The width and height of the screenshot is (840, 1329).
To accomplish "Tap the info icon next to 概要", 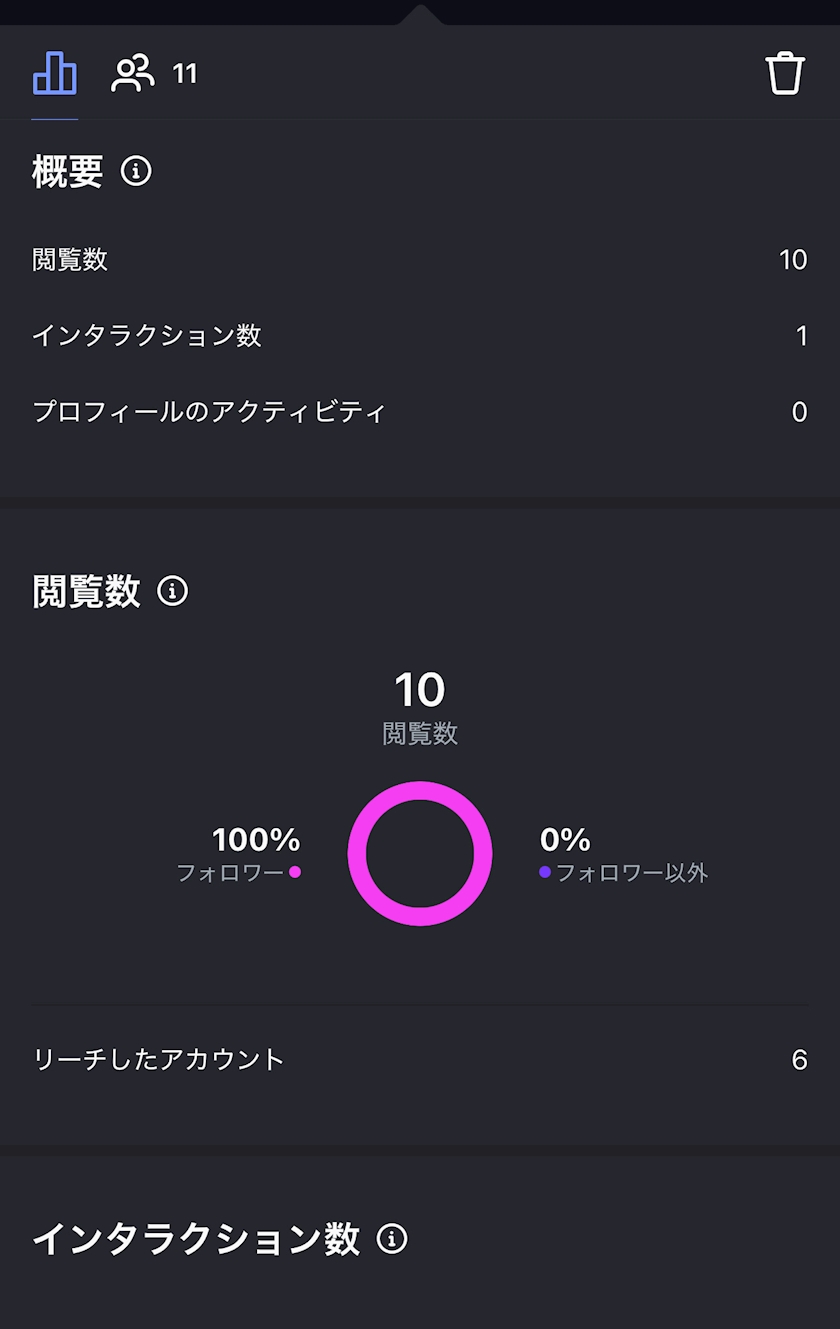I will click(136, 172).
